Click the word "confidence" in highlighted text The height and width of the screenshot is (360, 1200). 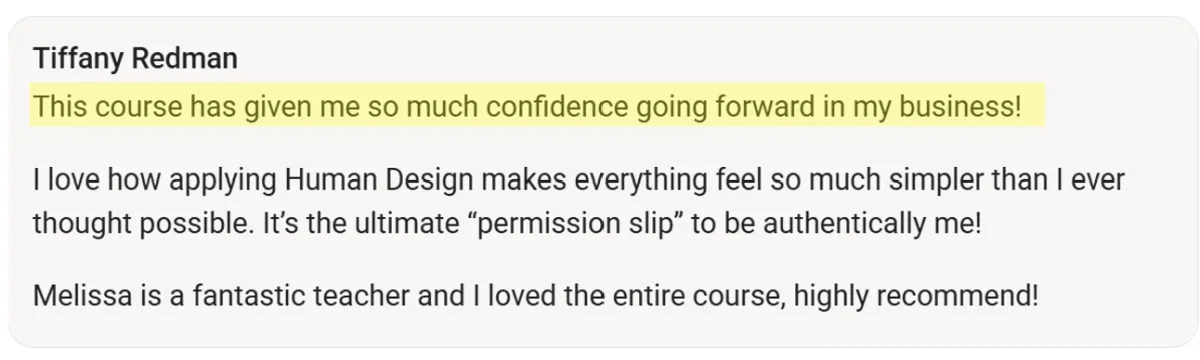(x=524, y=106)
